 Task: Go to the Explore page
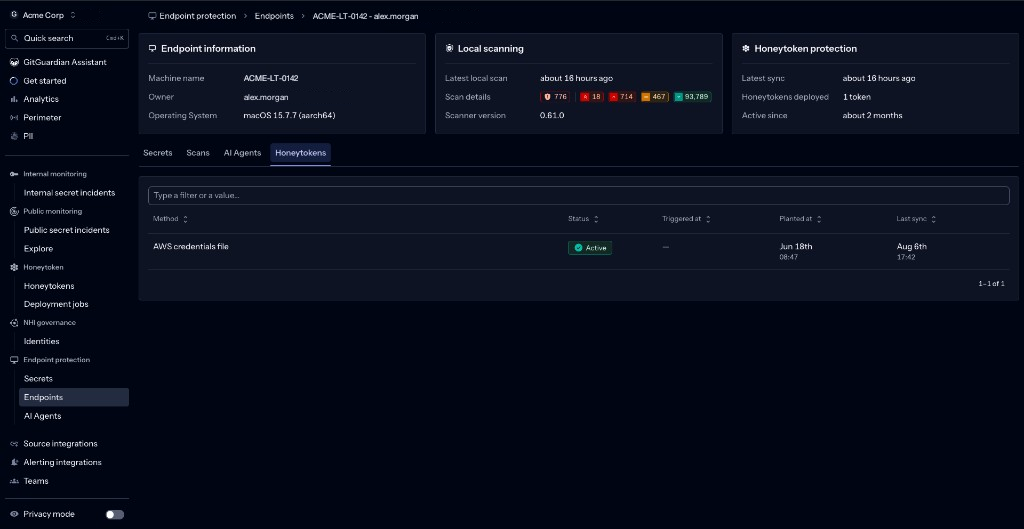(x=39, y=249)
